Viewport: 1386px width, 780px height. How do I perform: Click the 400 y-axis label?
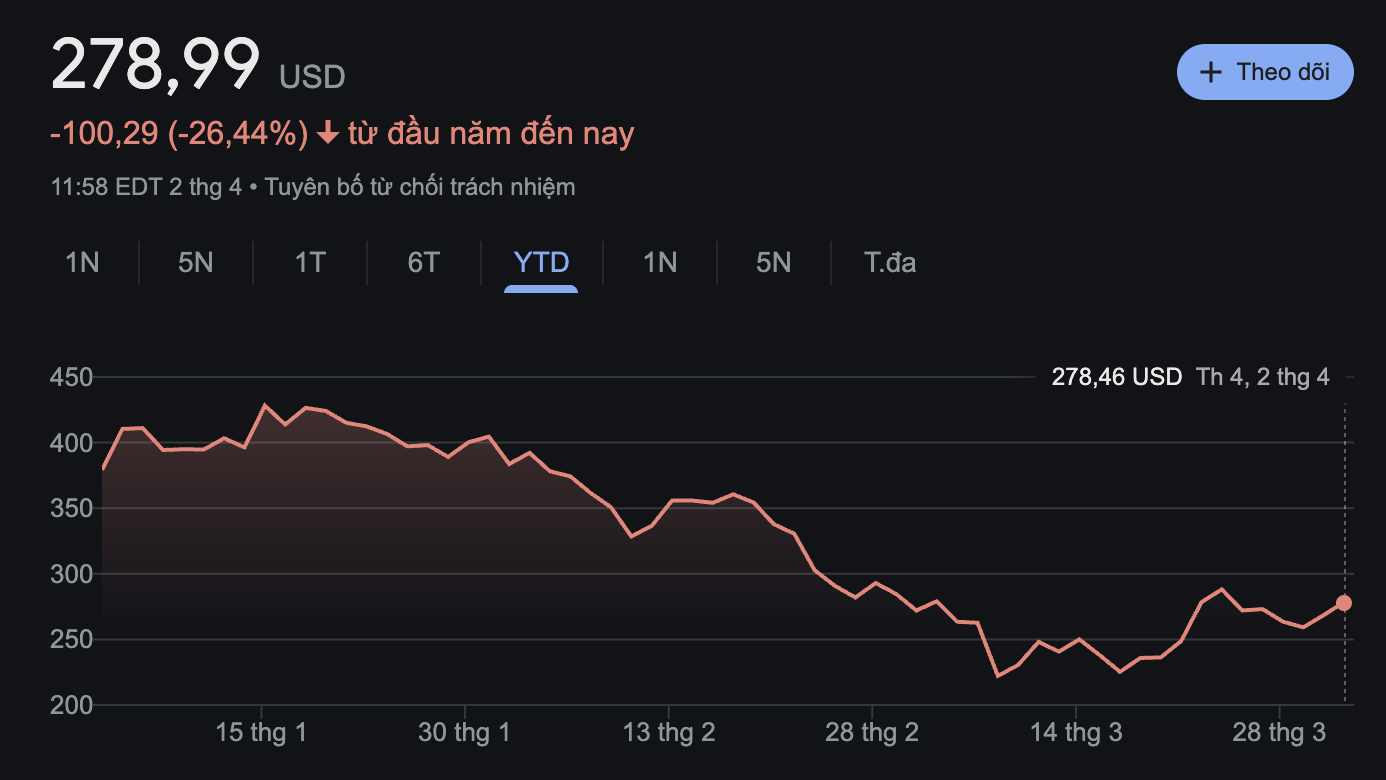coord(71,443)
